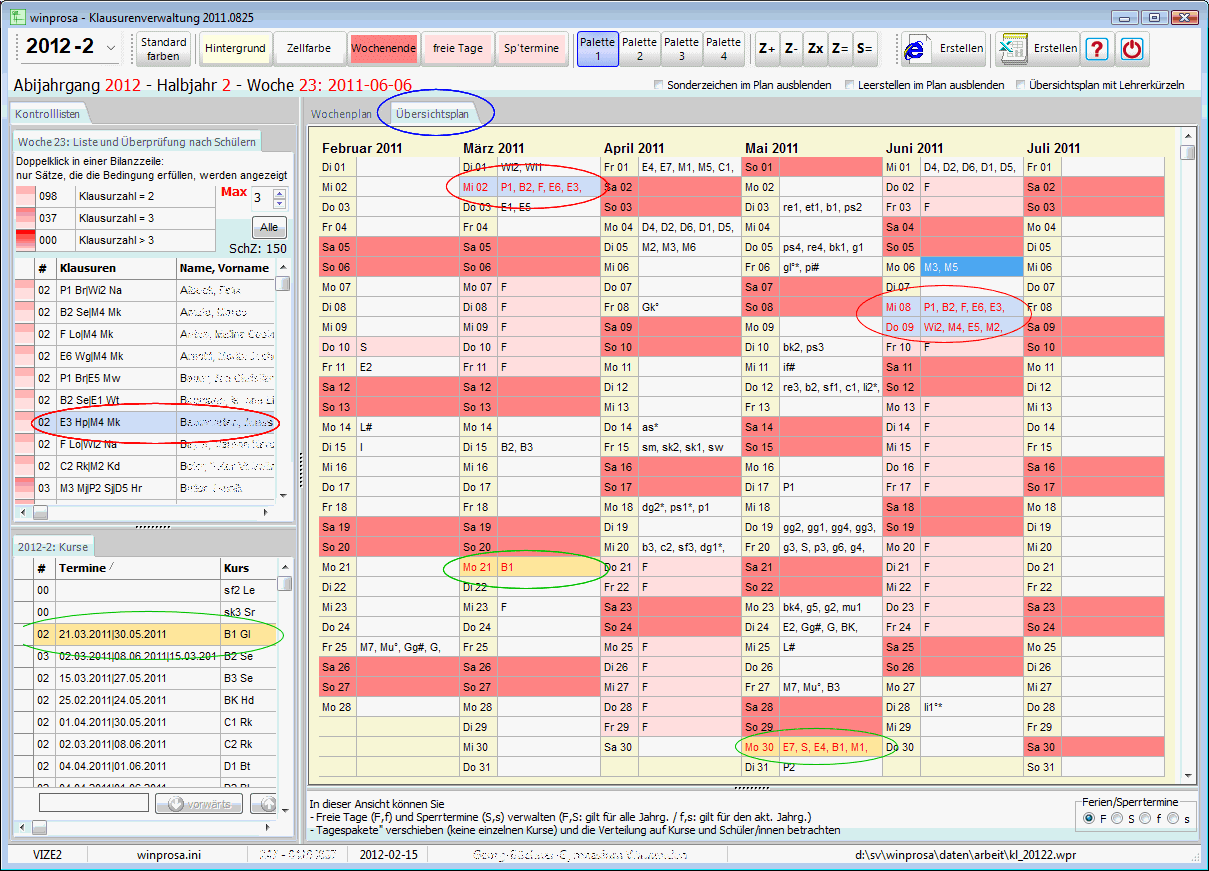Enable 'Sonderzeichen im Plan ausblenden' checkbox
This screenshot has width=1209, height=871.
click(x=658, y=85)
